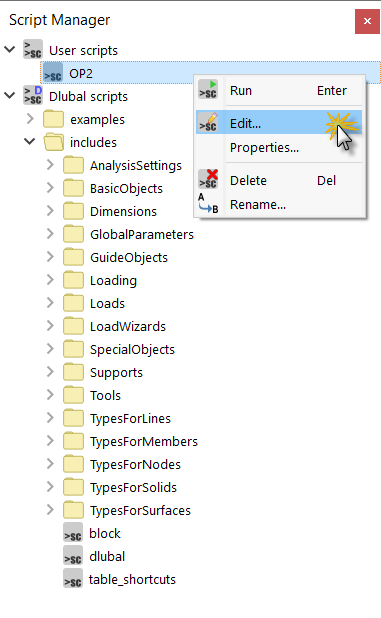Expand the TypesForSolids folder chevron
Screen dimensions: 381x618
click(50, 486)
